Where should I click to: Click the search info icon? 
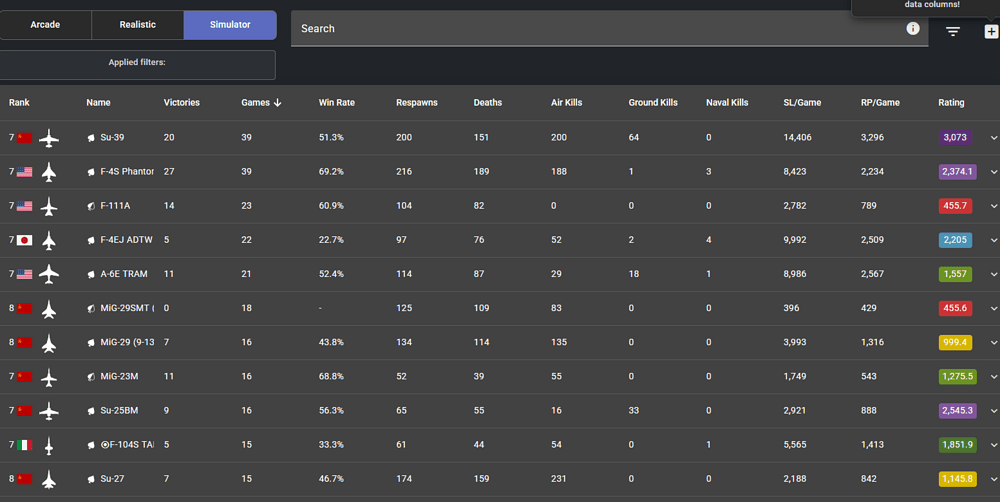[x=913, y=28]
